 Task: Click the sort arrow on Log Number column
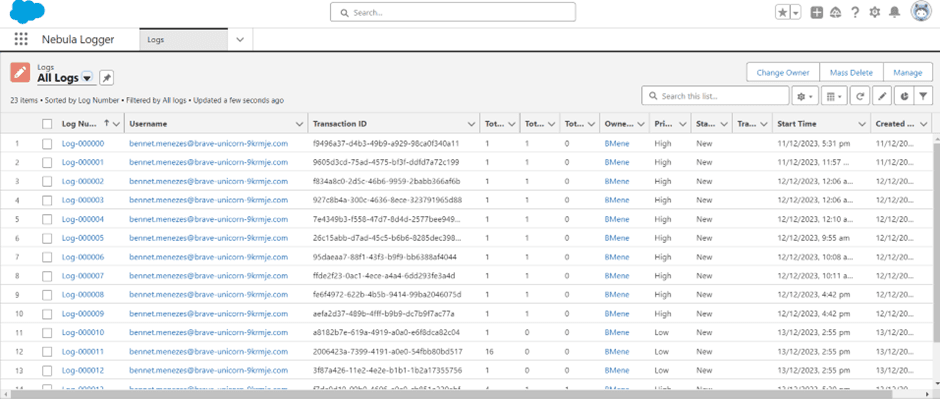(x=107, y=123)
